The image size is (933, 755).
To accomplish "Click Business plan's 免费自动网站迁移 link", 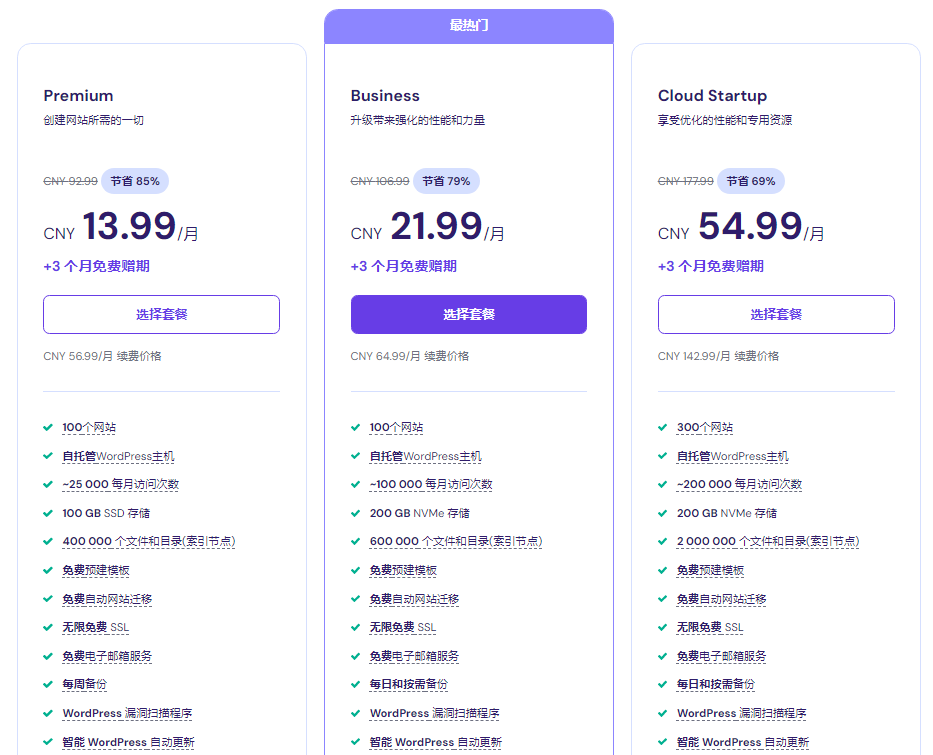I will click(x=414, y=599).
